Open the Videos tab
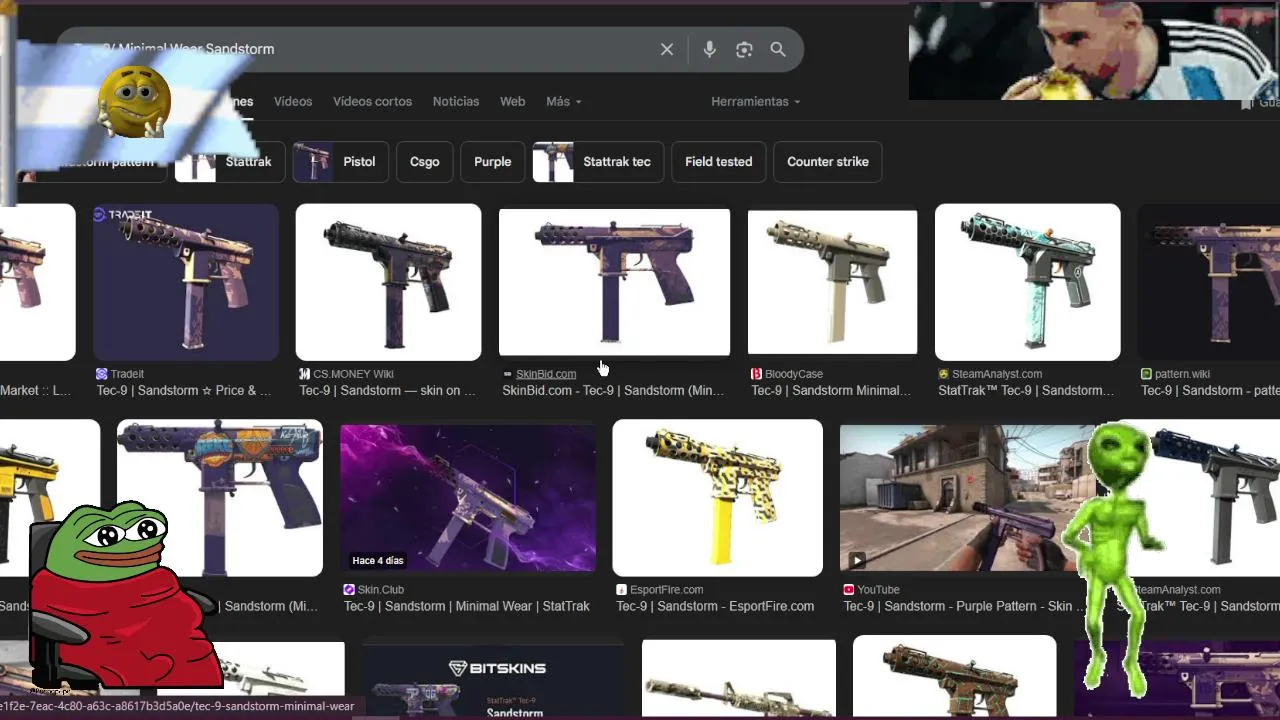This screenshot has width=1280, height=720. (293, 101)
